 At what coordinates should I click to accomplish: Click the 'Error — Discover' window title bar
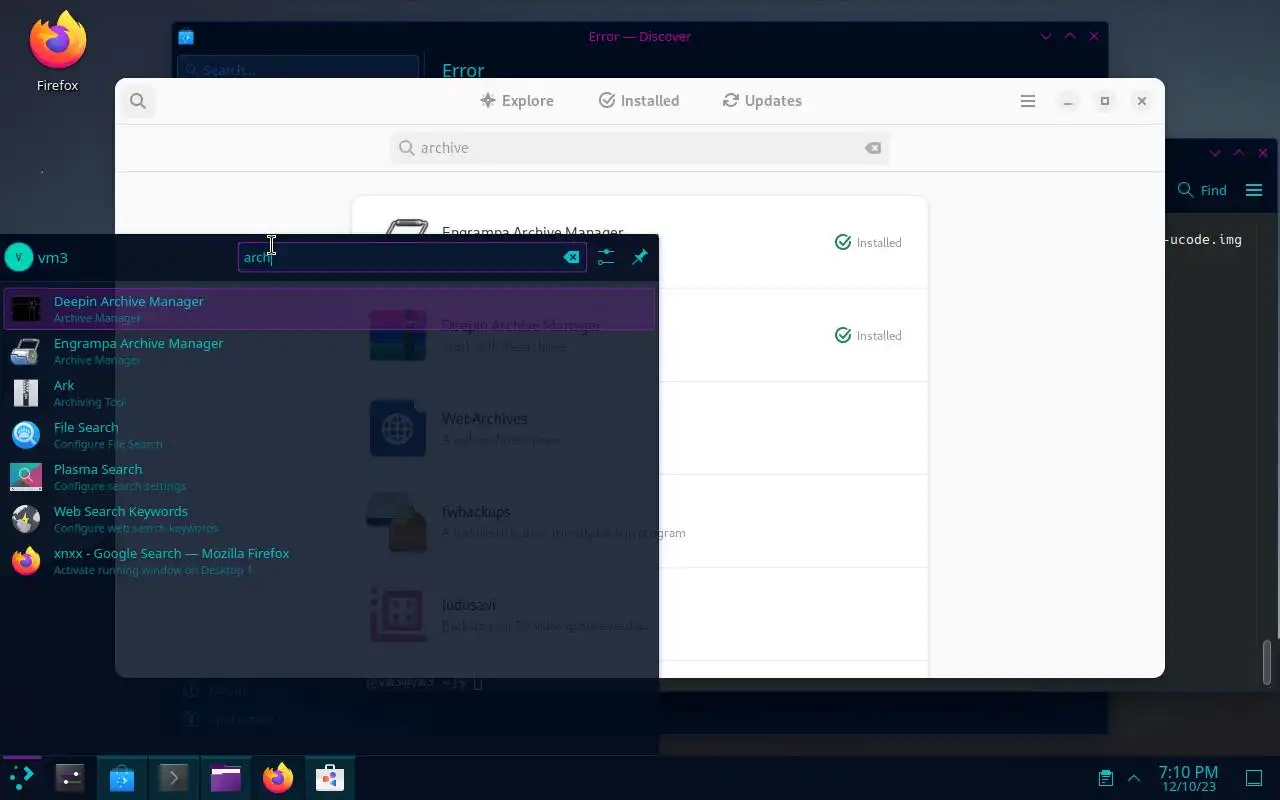640,36
